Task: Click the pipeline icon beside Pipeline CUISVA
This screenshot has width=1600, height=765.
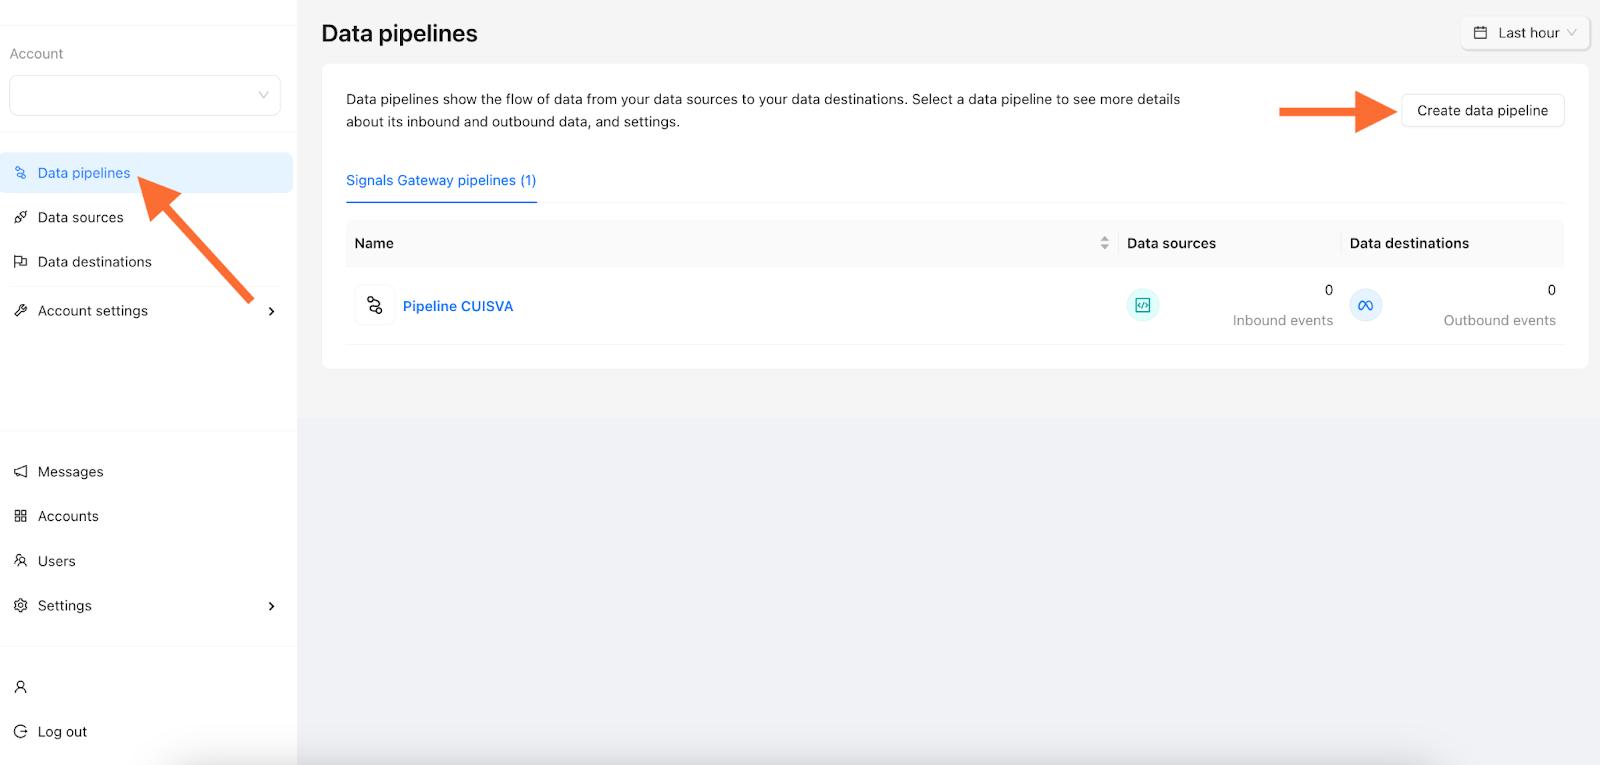Action: click(375, 305)
